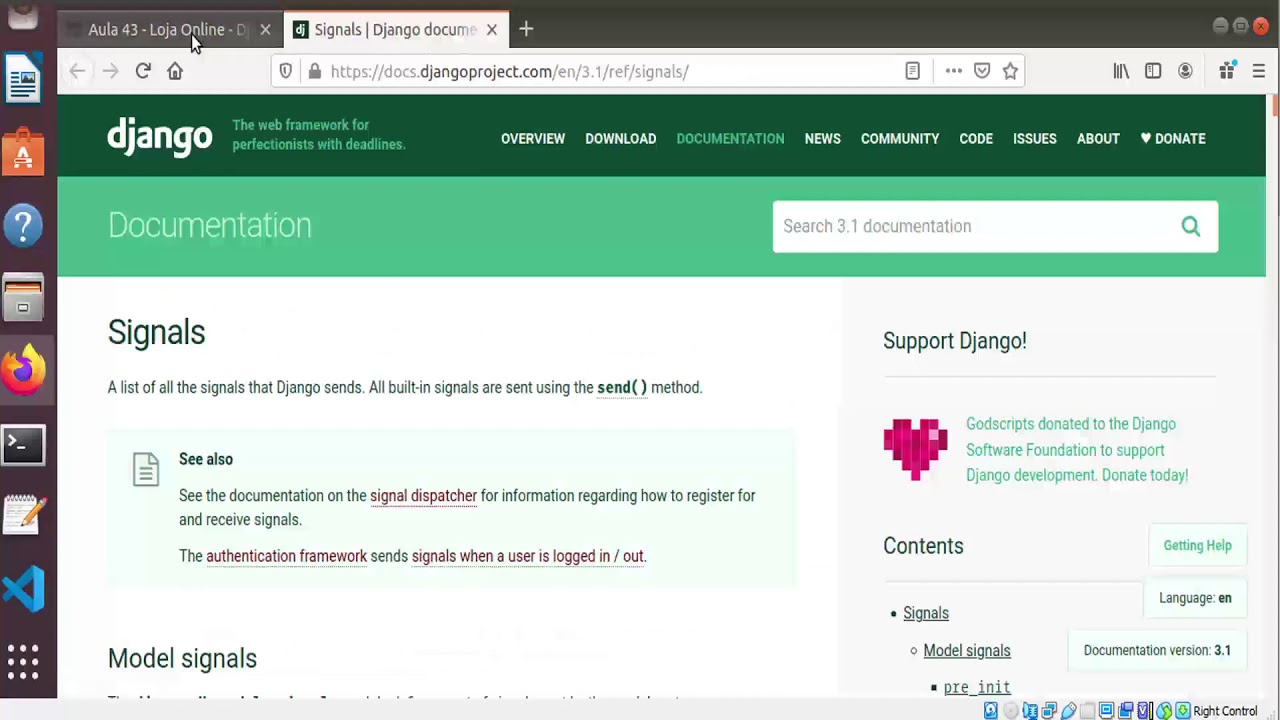Toggle reader view in the address bar
The width and height of the screenshot is (1280, 720).
click(912, 71)
